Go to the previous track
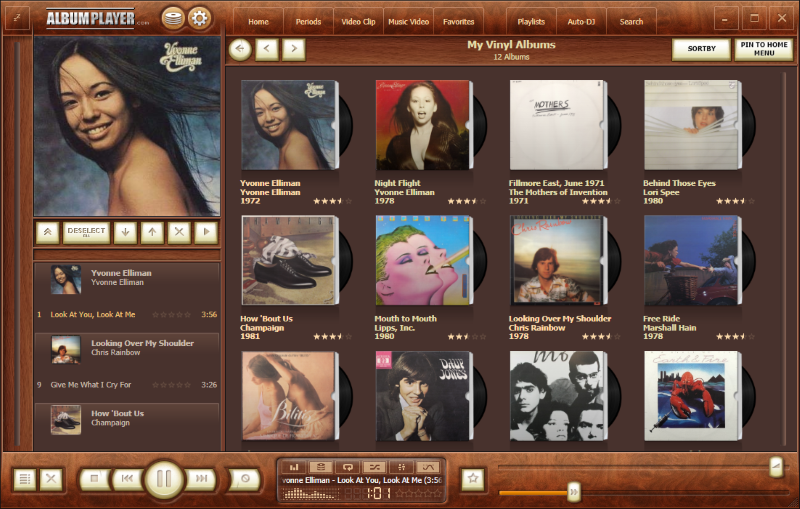The width and height of the screenshot is (800, 509). tap(127, 479)
